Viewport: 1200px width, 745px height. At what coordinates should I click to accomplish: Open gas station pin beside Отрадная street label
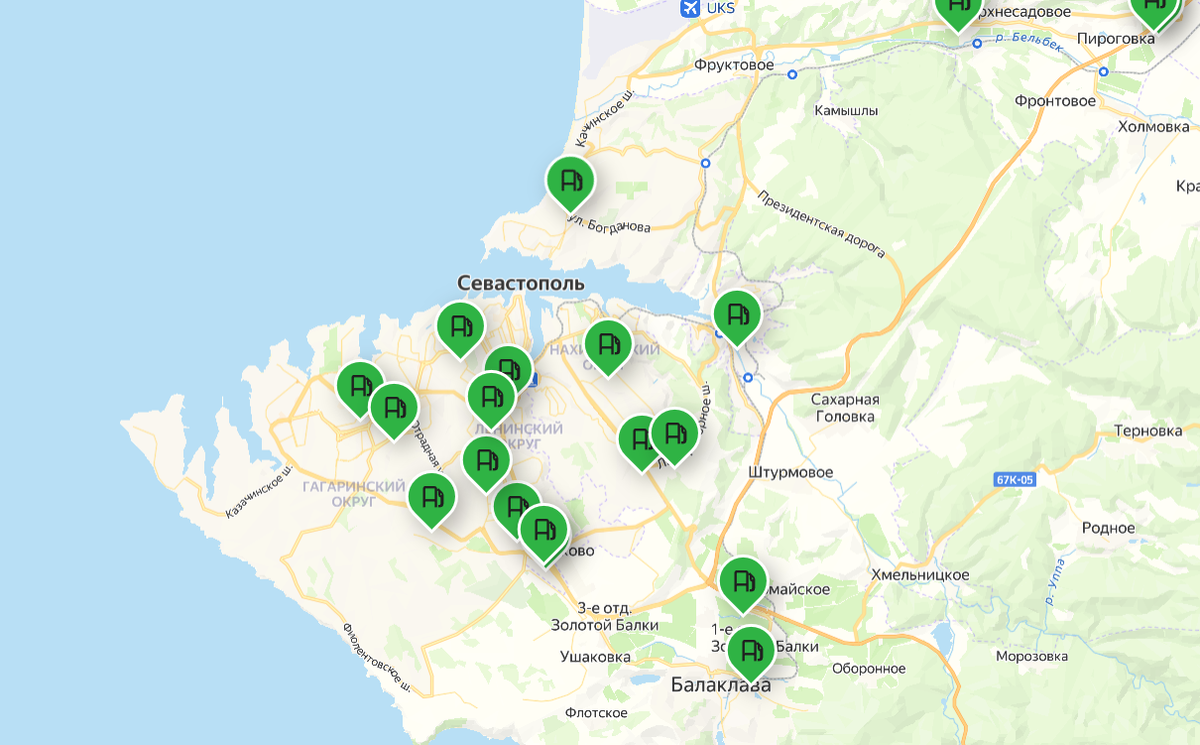394,408
